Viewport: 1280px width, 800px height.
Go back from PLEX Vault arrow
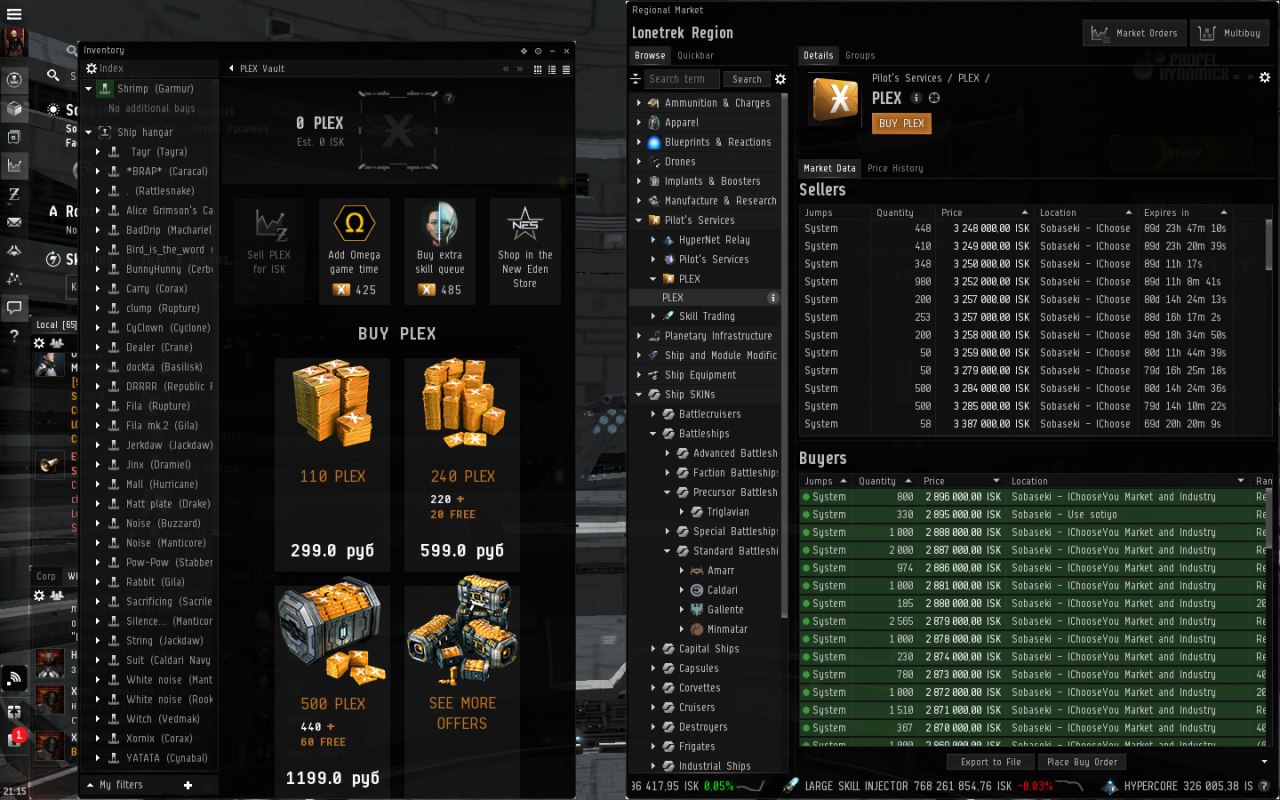click(x=230, y=69)
